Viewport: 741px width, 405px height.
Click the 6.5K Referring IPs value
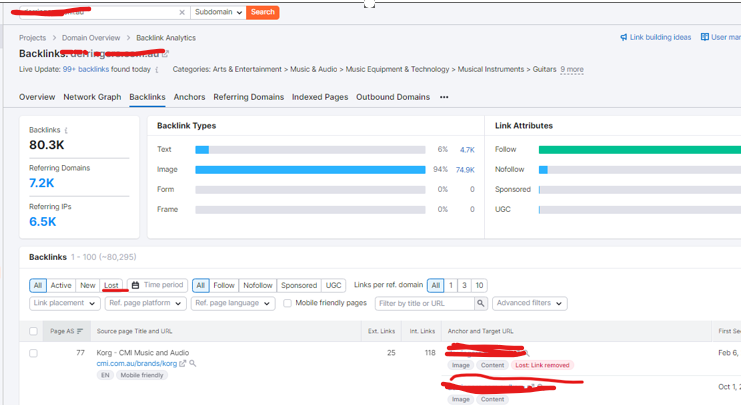click(x=43, y=222)
